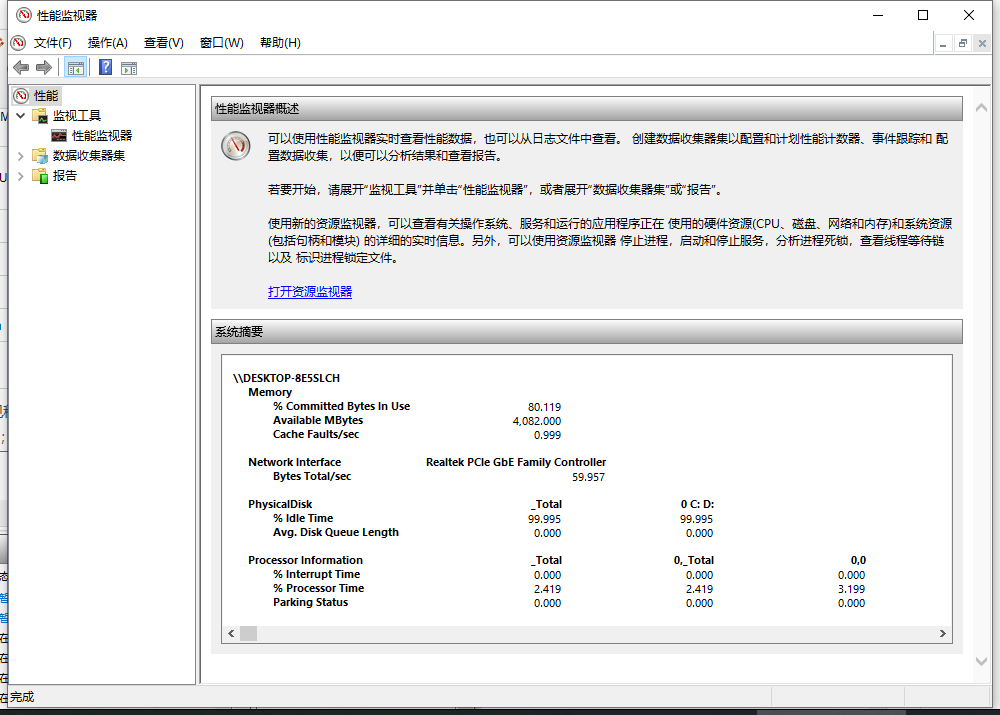
Task: Open the 操作(A) menu
Action: point(106,42)
